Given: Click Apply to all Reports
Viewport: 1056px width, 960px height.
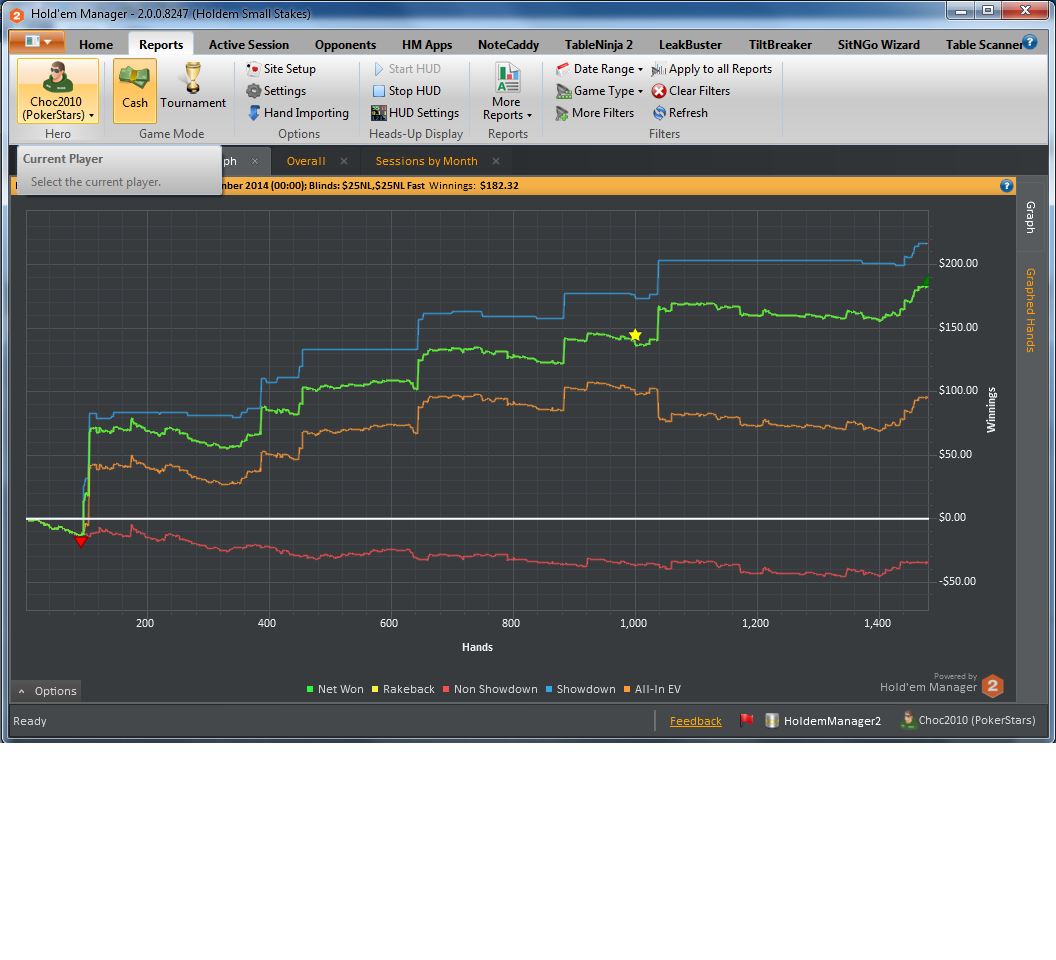Looking at the screenshot, I should [x=712, y=69].
